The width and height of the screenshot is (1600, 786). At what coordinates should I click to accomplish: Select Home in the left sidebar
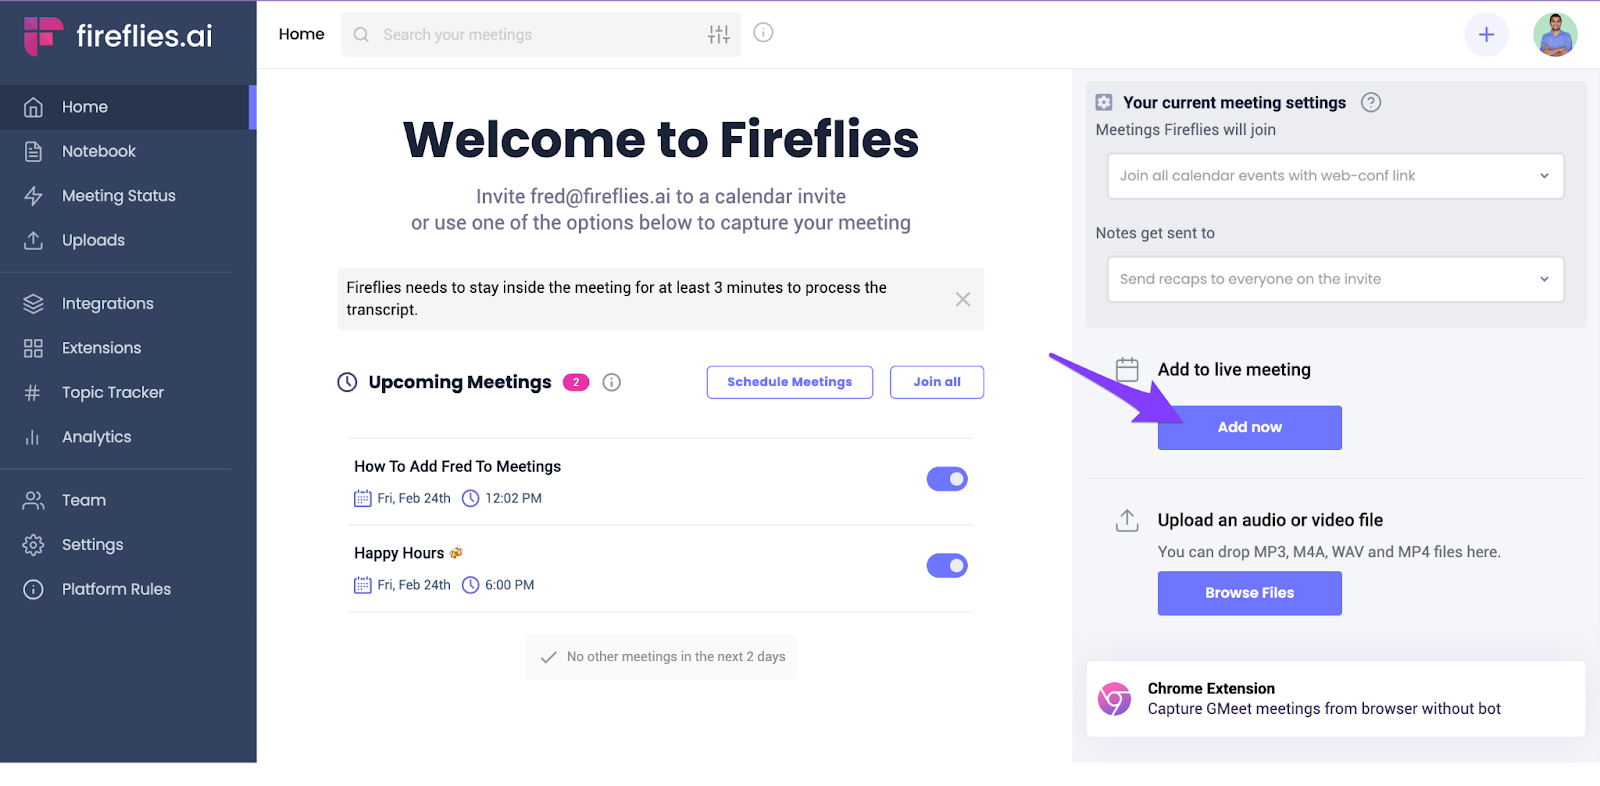pyautogui.click(x=85, y=106)
